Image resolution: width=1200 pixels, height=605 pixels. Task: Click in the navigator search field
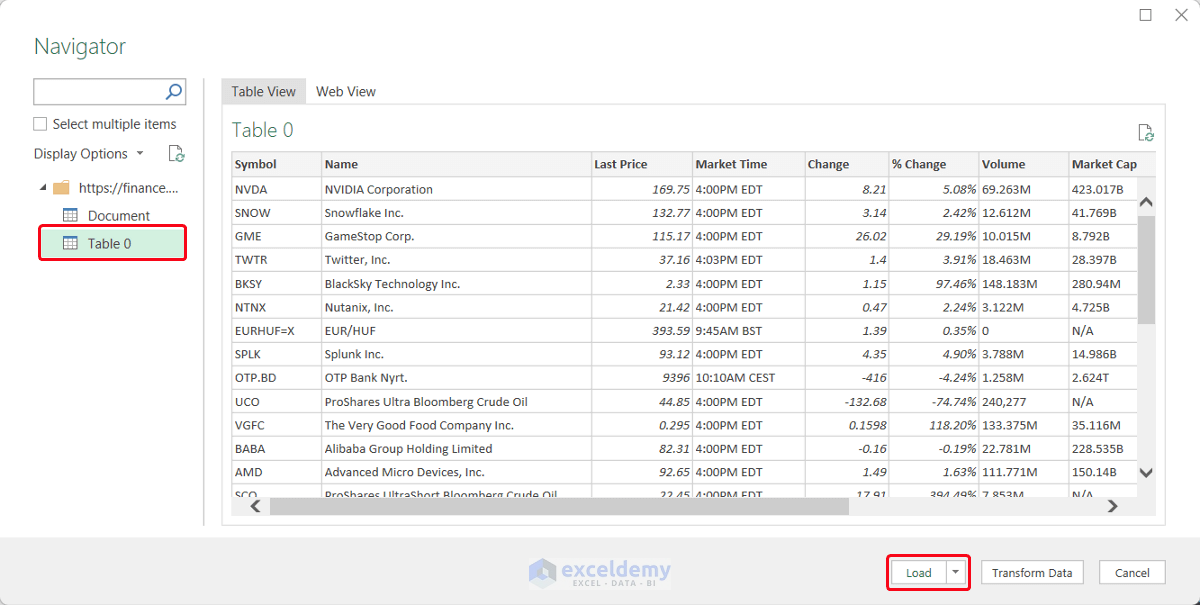click(98, 92)
